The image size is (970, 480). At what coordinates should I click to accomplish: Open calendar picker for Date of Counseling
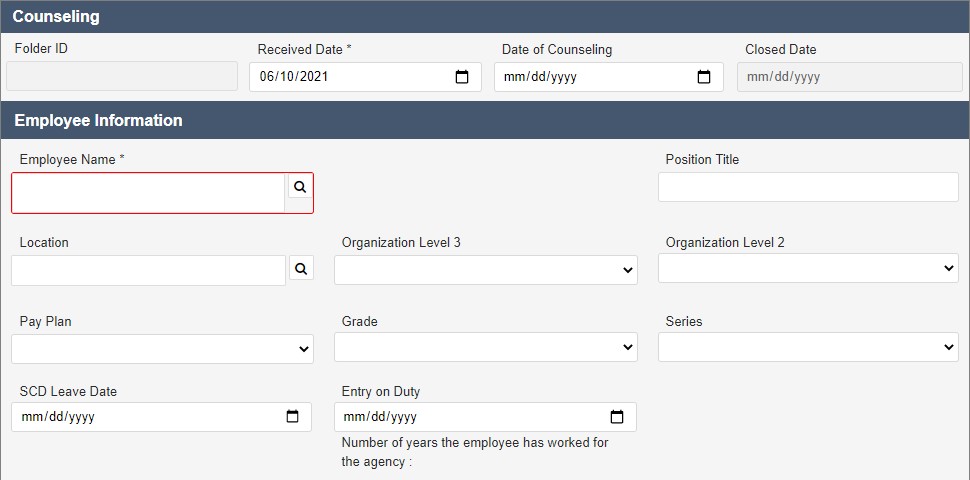point(703,77)
